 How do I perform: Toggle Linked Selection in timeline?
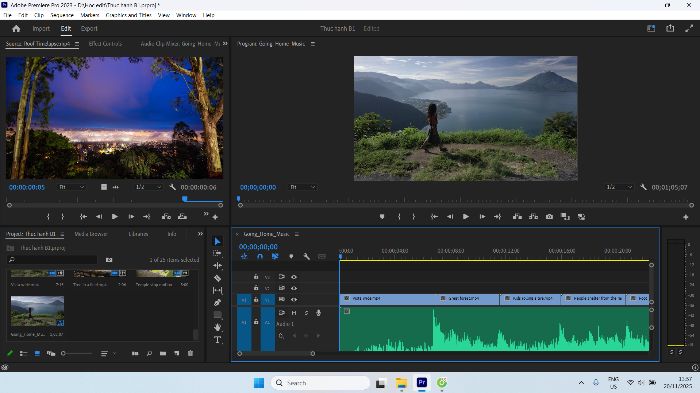275,256
